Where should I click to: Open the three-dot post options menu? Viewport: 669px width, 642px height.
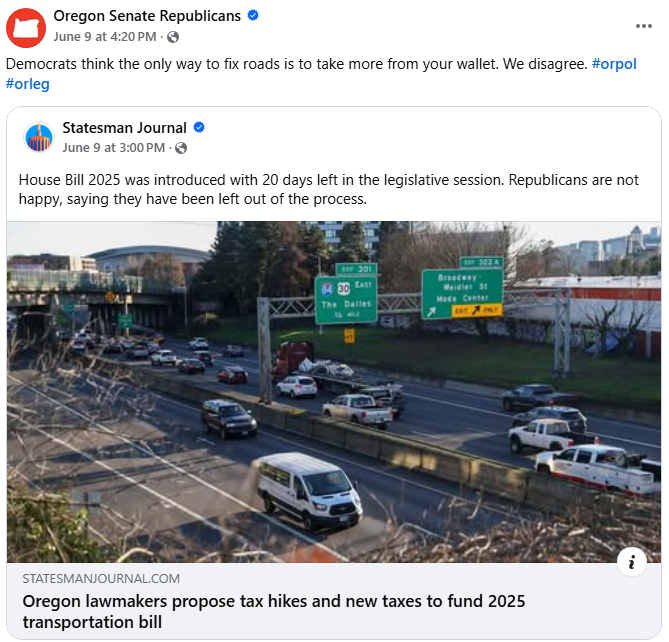click(643, 26)
